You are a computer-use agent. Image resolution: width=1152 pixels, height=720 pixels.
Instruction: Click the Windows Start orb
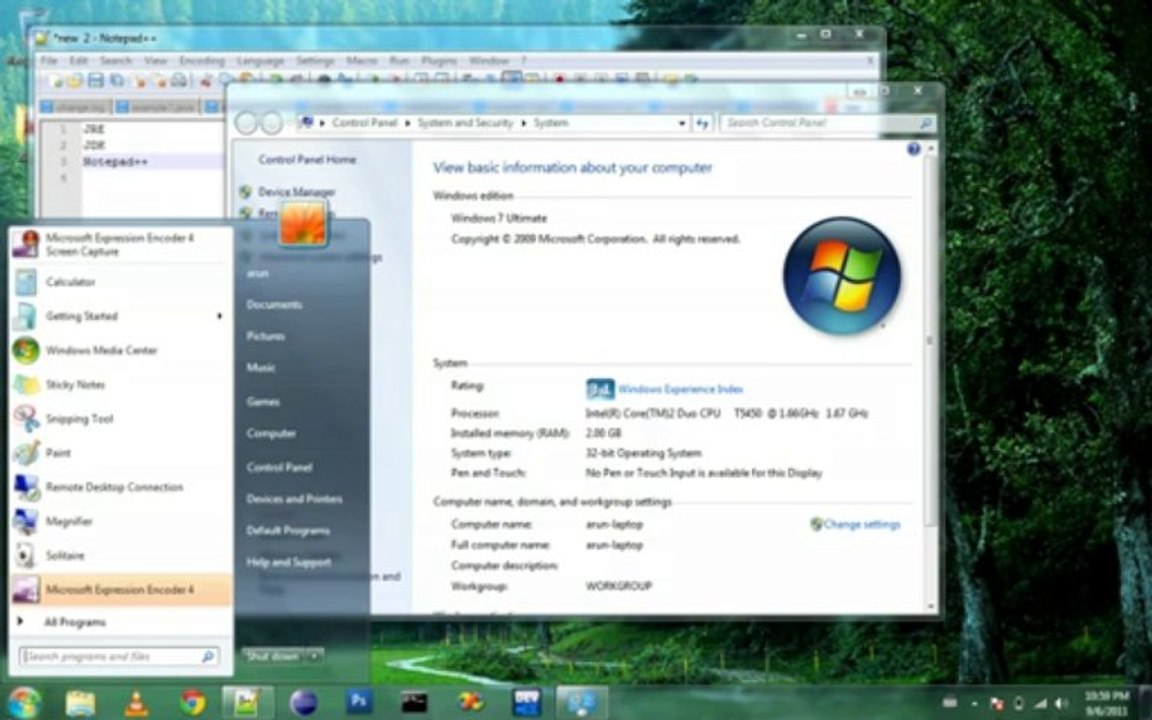[24, 702]
